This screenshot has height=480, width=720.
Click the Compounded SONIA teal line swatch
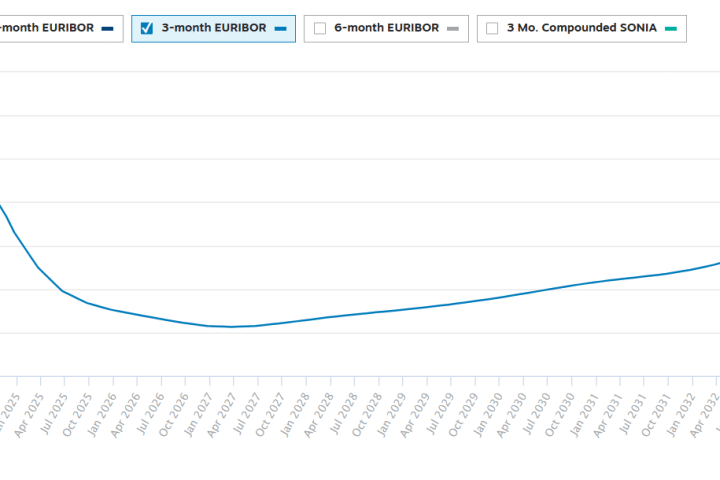pos(671,28)
